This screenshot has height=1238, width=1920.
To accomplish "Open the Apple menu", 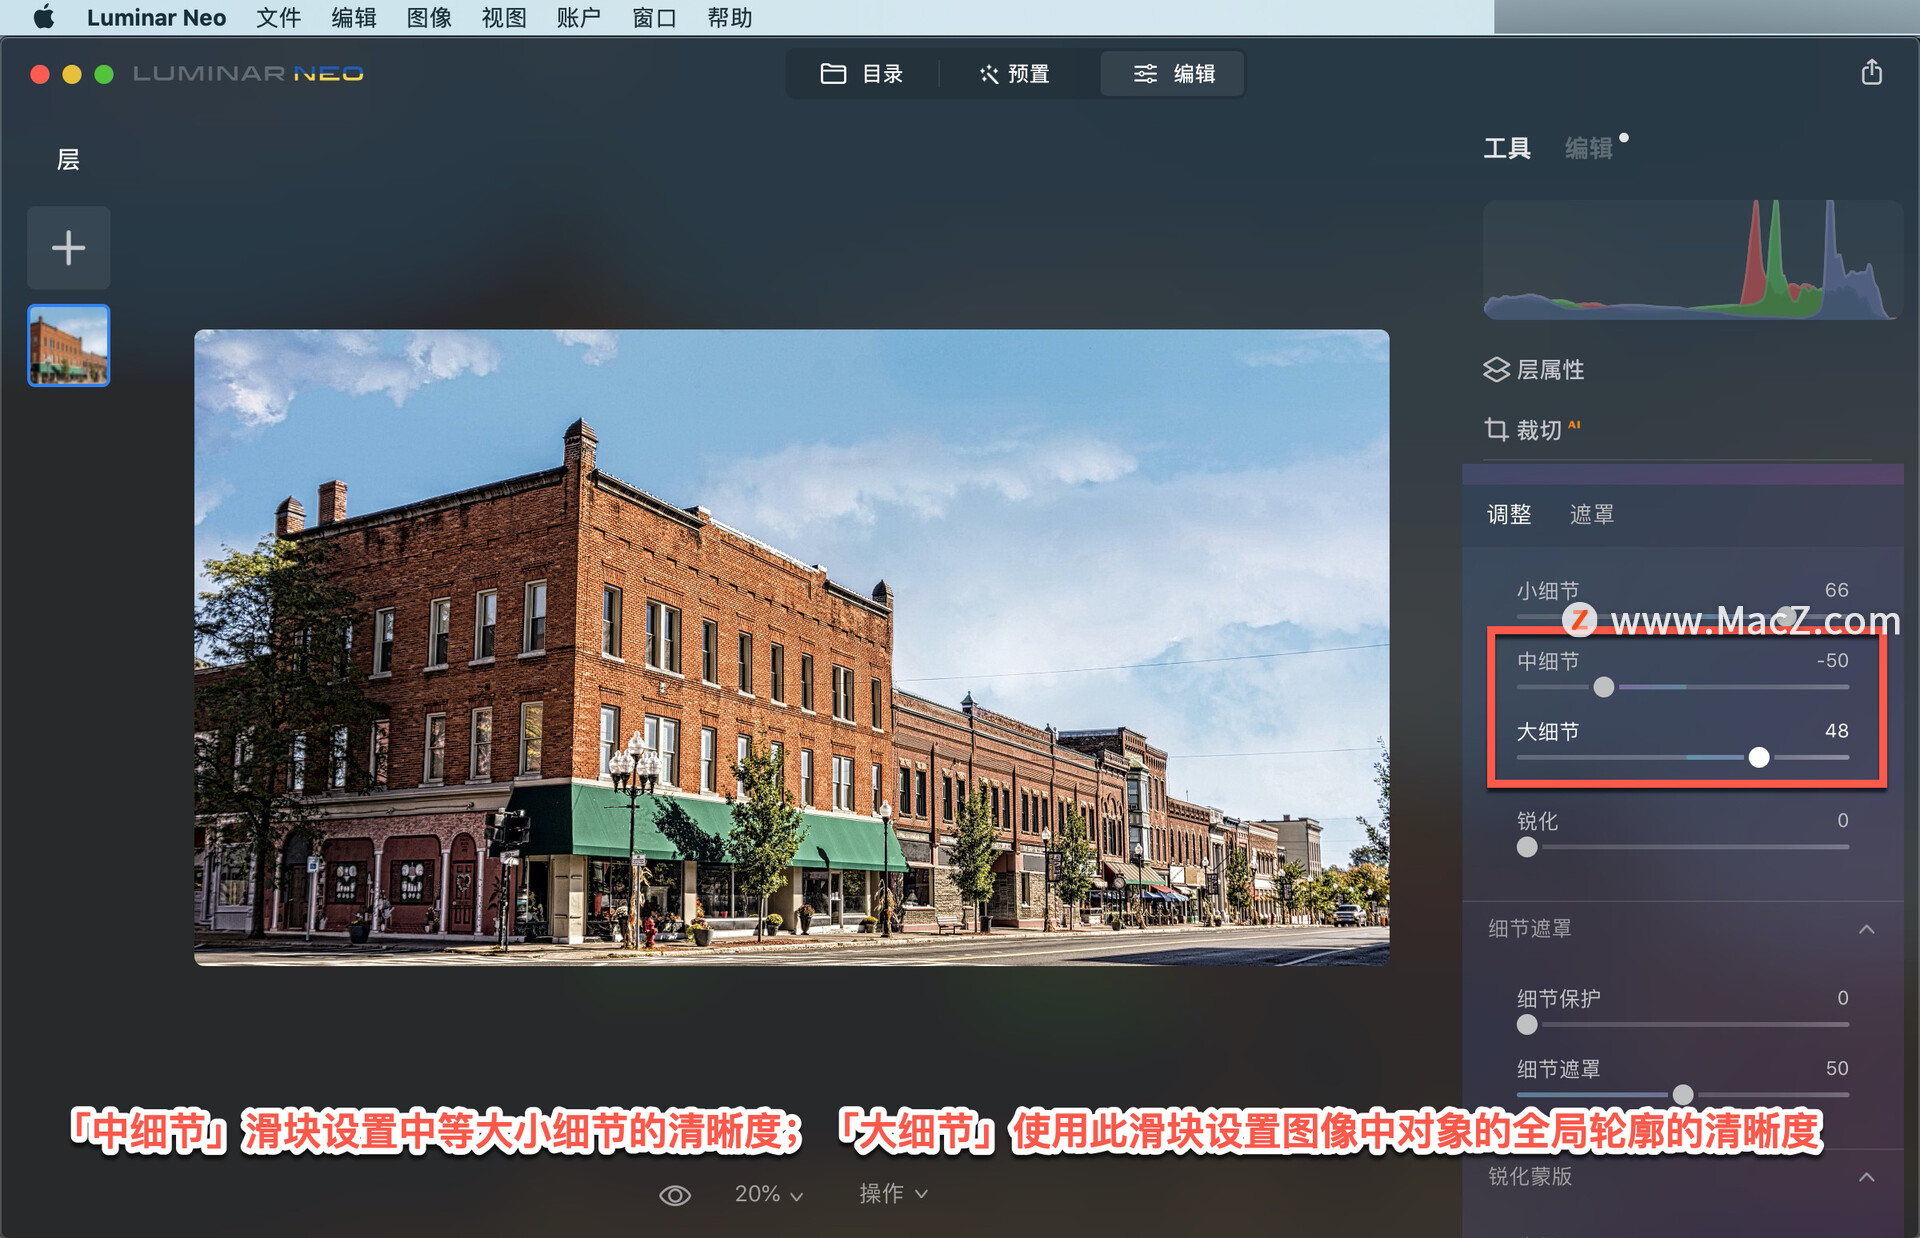I will coord(43,17).
